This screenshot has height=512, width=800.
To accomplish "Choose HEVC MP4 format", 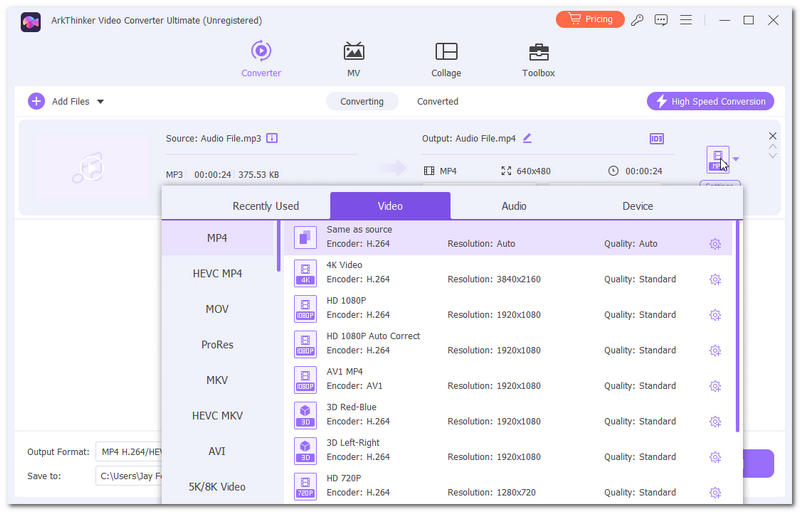I will tap(217, 274).
